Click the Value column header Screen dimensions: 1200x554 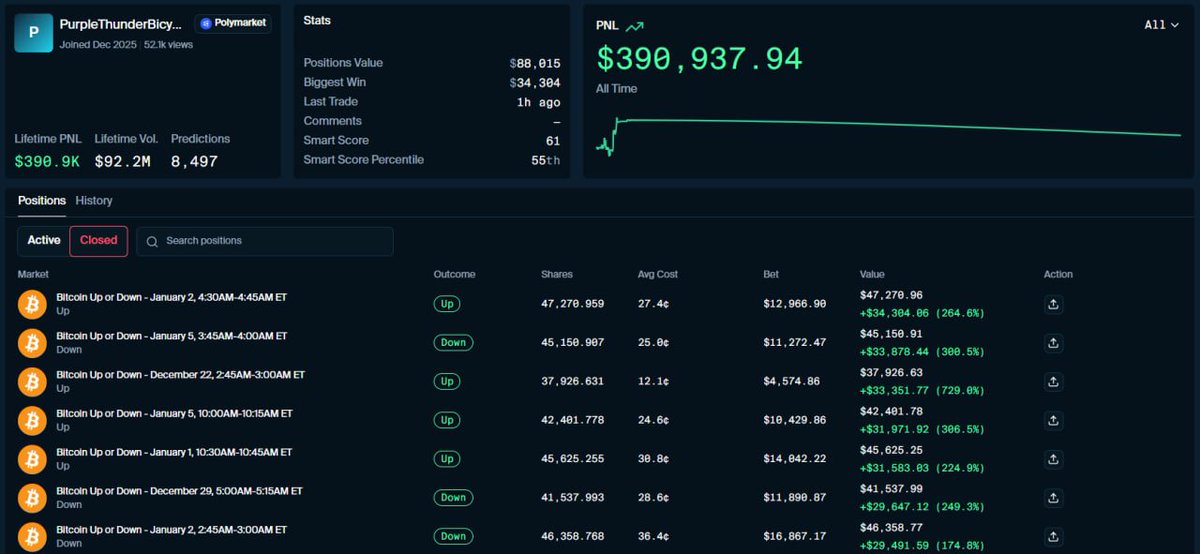[872, 274]
